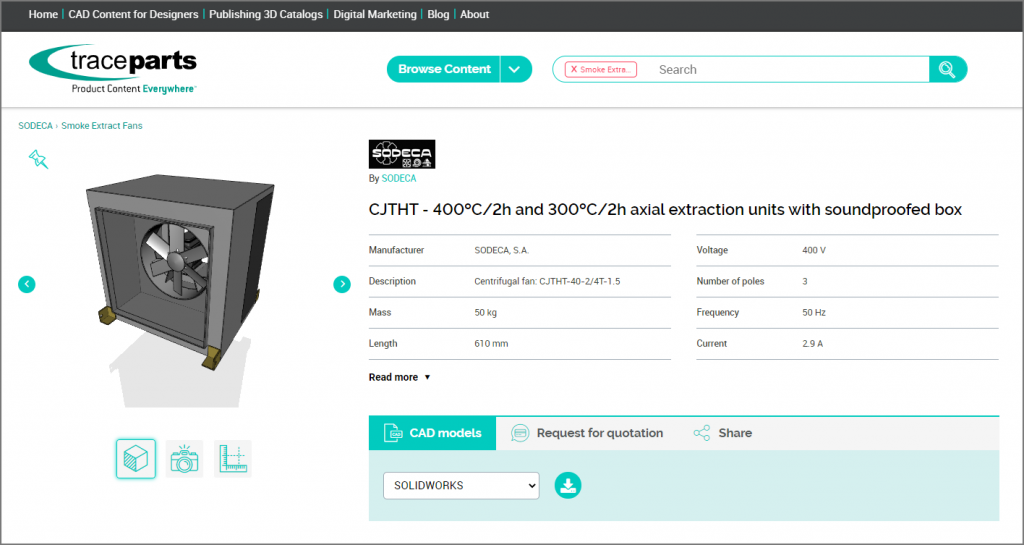Expand the Browse Content dropdown arrow
Viewport: 1024px width, 545px height.
point(515,69)
